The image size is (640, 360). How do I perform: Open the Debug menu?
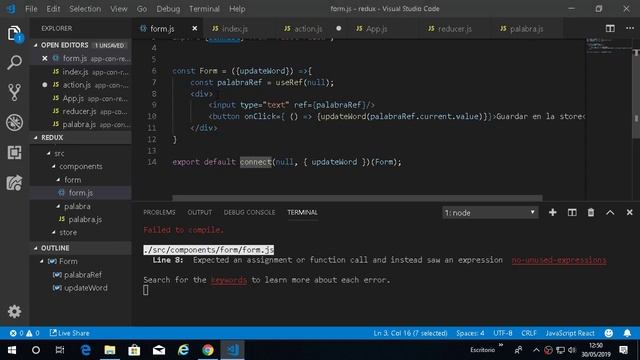[x=168, y=9]
